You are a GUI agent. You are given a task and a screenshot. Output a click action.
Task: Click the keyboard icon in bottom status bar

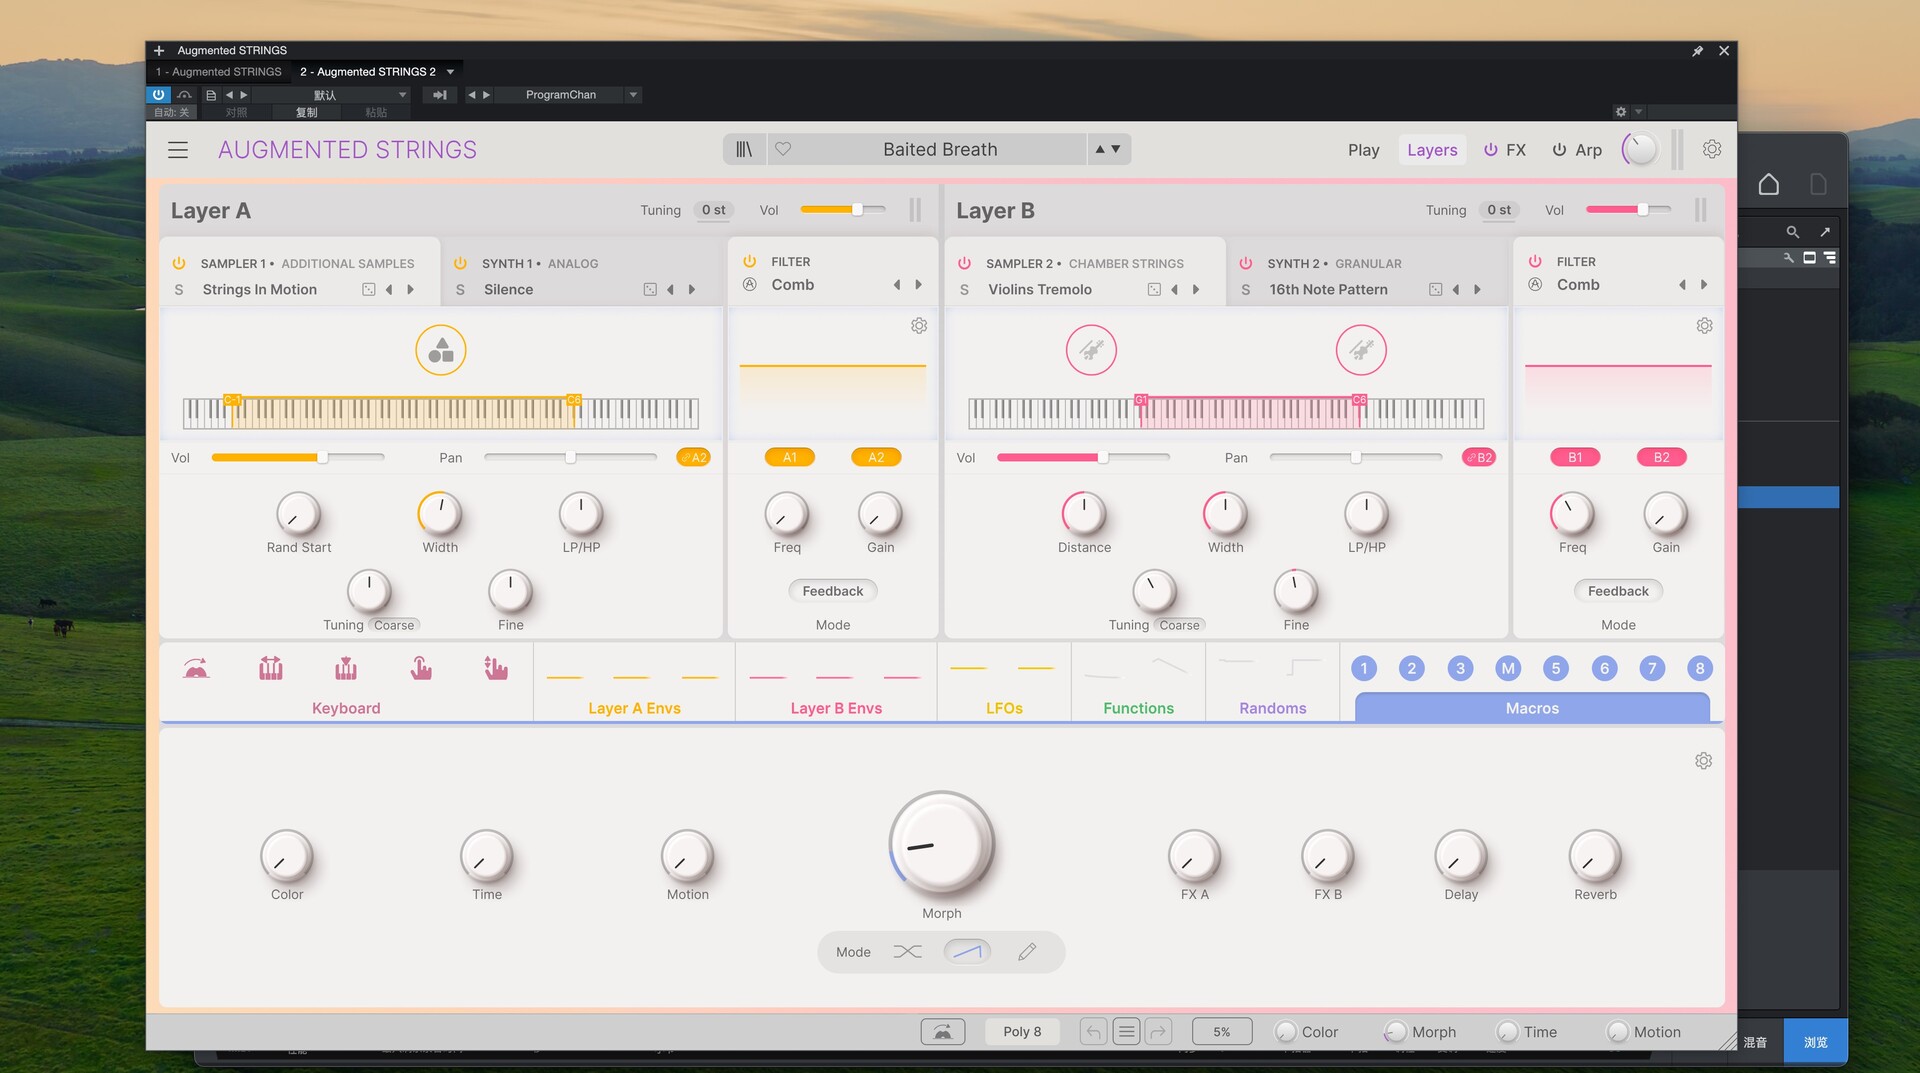(x=943, y=1032)
